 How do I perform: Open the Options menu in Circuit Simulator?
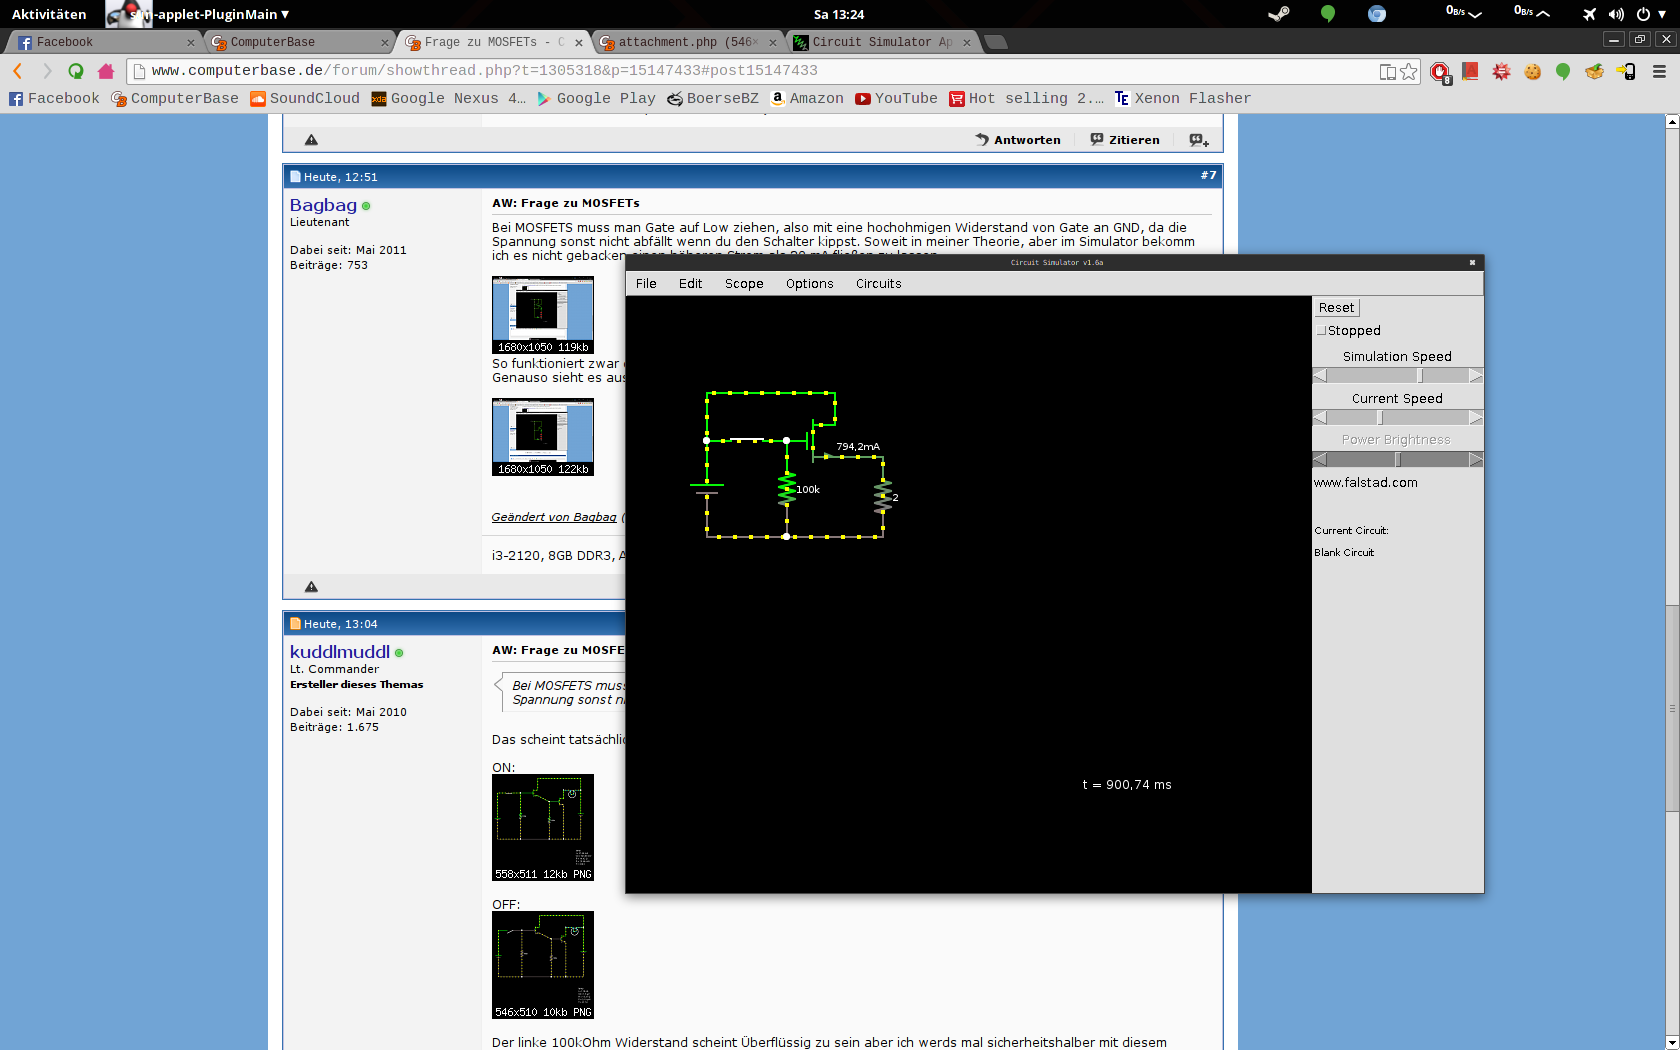(x=809, y=284)
